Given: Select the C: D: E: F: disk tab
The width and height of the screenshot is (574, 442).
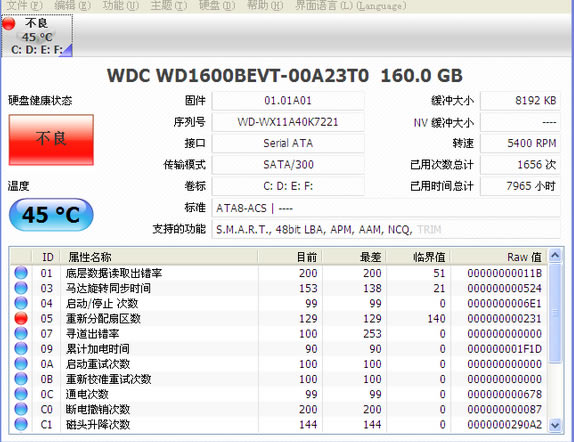Looking at the screenshot, I should click(37, 36).
